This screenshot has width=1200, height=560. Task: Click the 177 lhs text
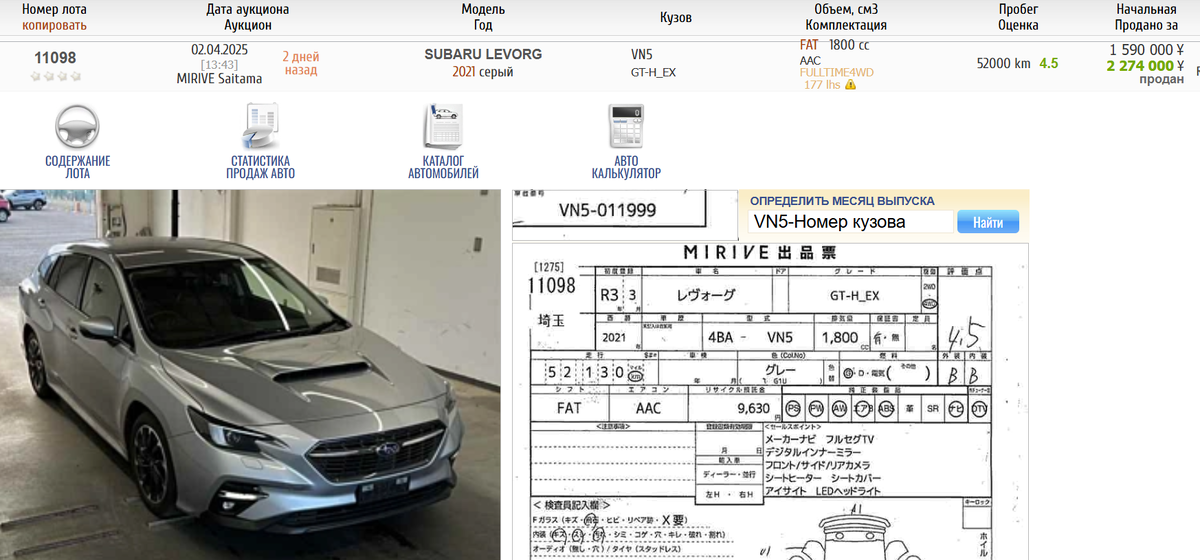click(822, 85)
